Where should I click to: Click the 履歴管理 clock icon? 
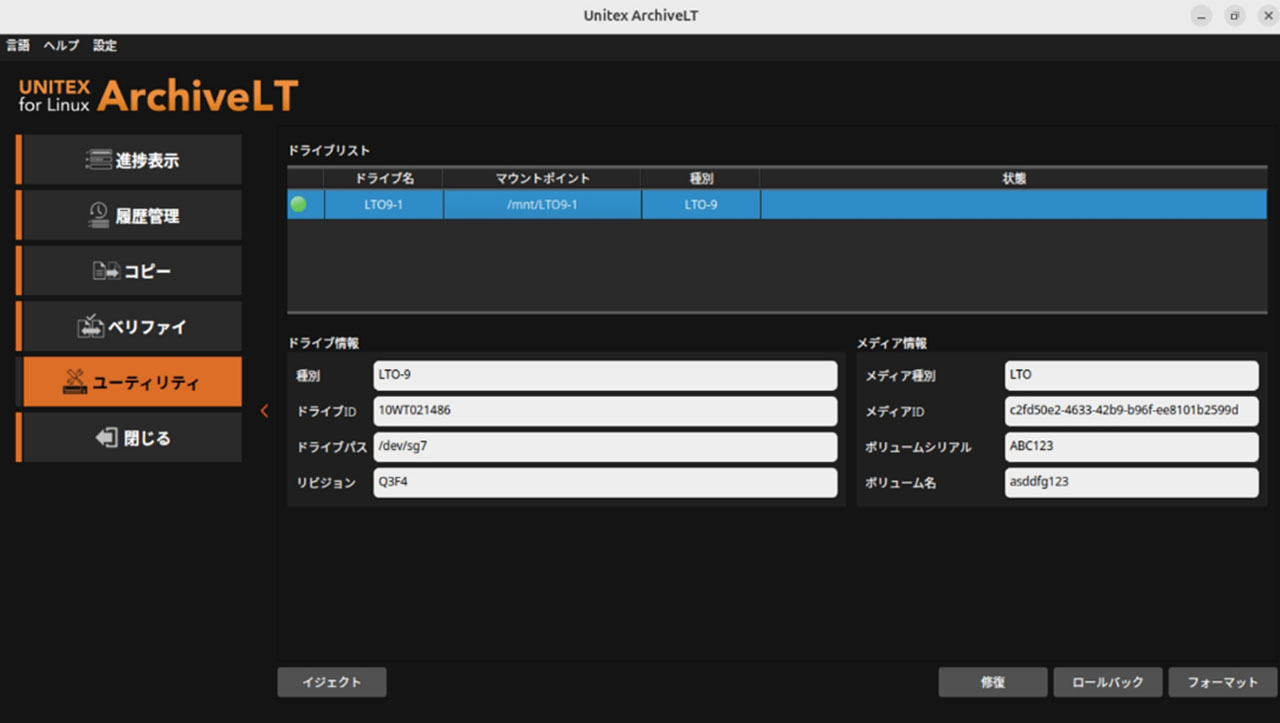[99, 215]
